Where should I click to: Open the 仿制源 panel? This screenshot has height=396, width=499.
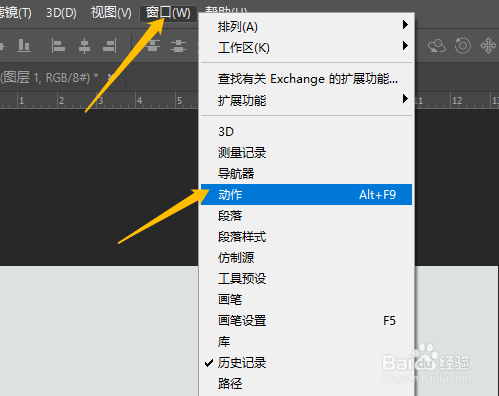tap(306, 258)
